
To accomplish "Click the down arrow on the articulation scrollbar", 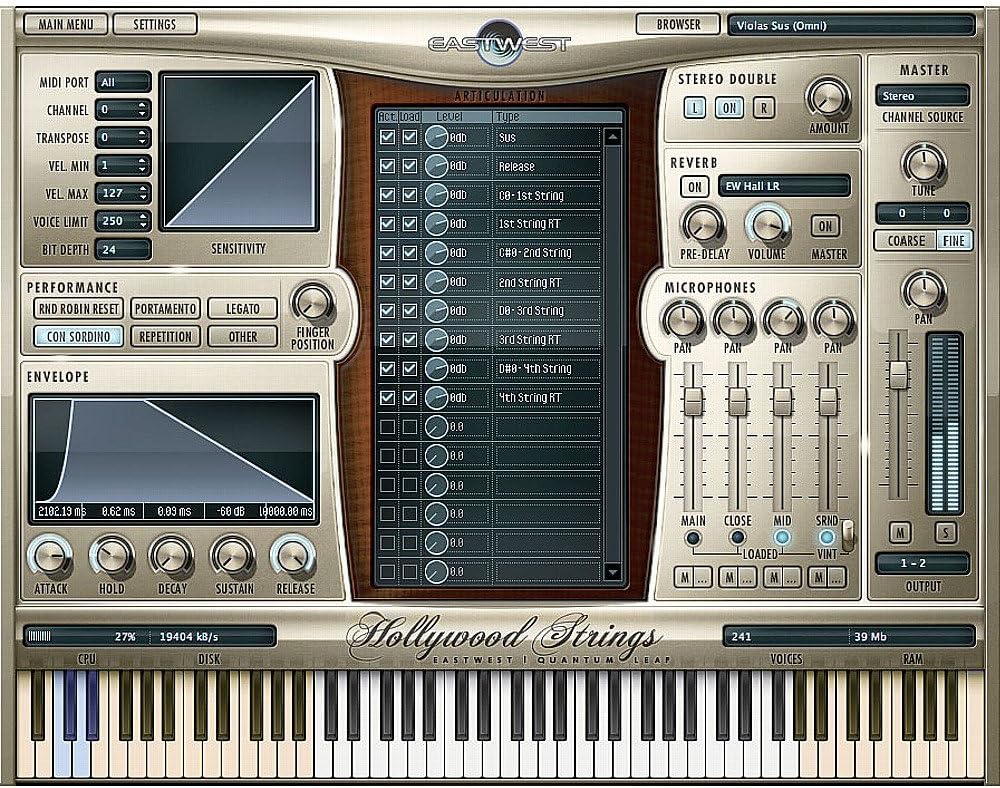I will click(612, 572).
